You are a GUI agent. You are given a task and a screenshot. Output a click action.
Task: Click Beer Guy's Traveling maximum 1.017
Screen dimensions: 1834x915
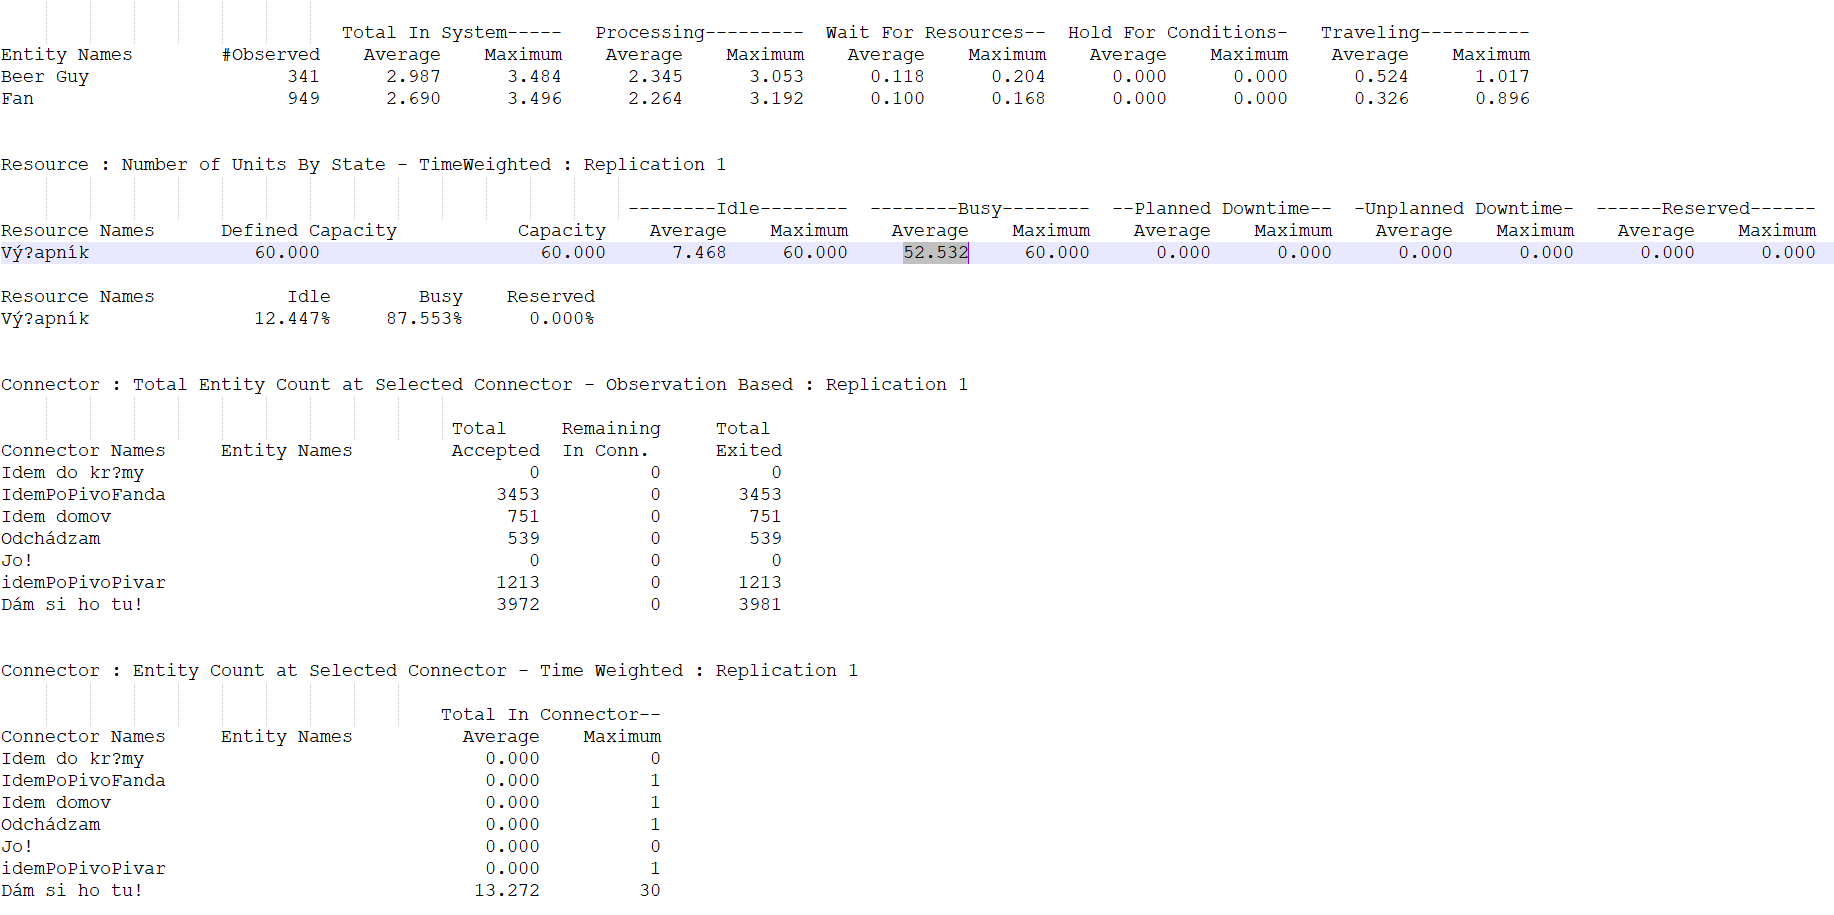click(1502, 77)
